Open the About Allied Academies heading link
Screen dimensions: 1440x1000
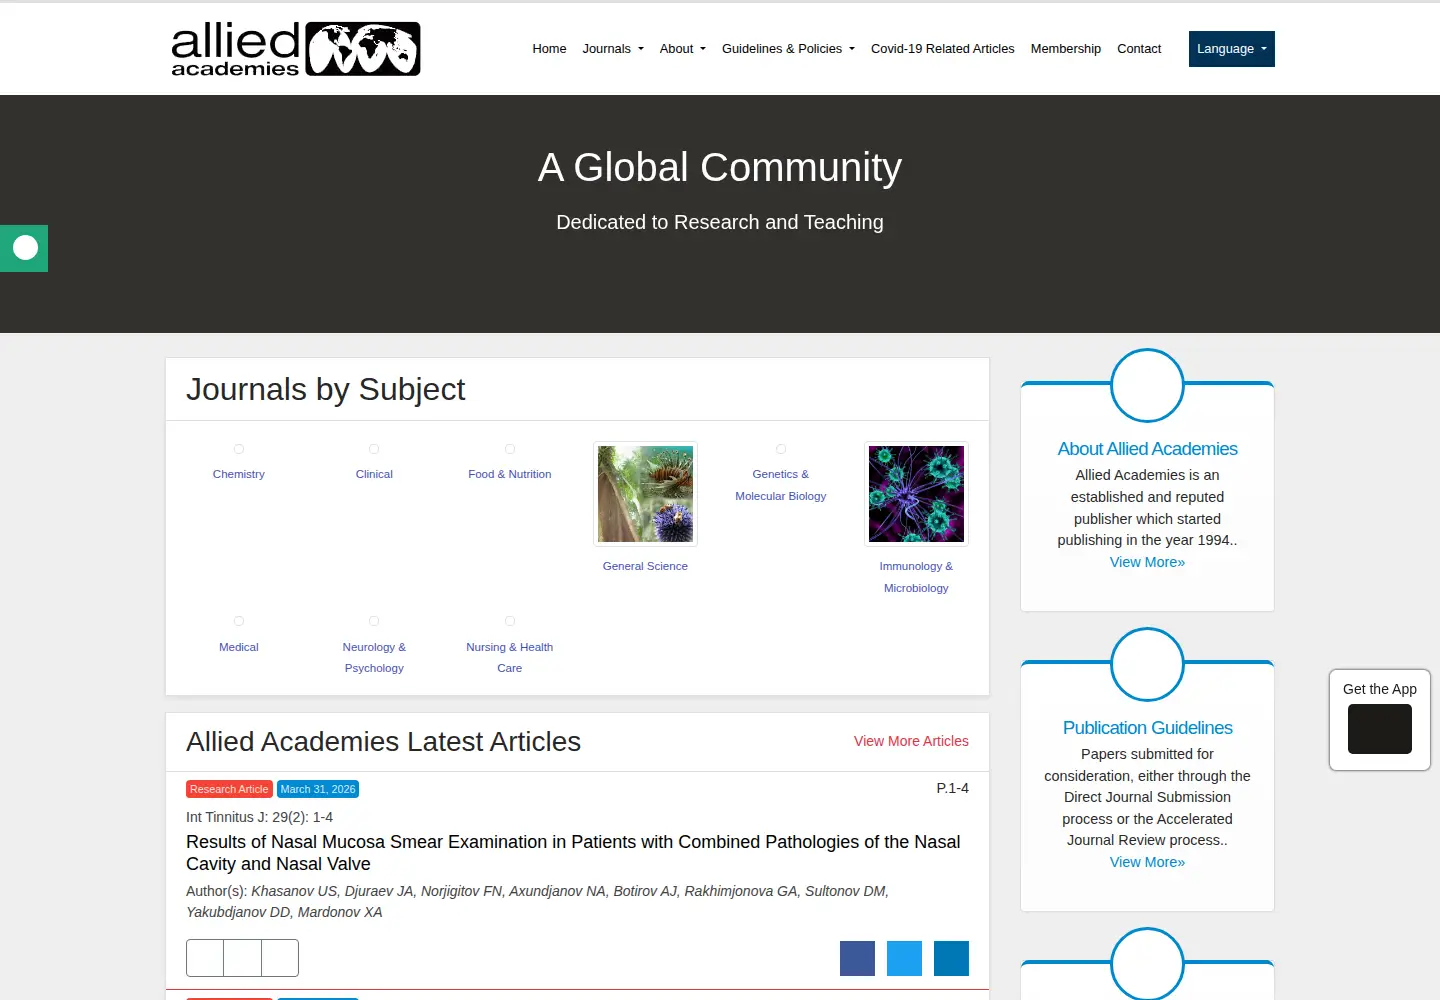[x=1147, y=449]
